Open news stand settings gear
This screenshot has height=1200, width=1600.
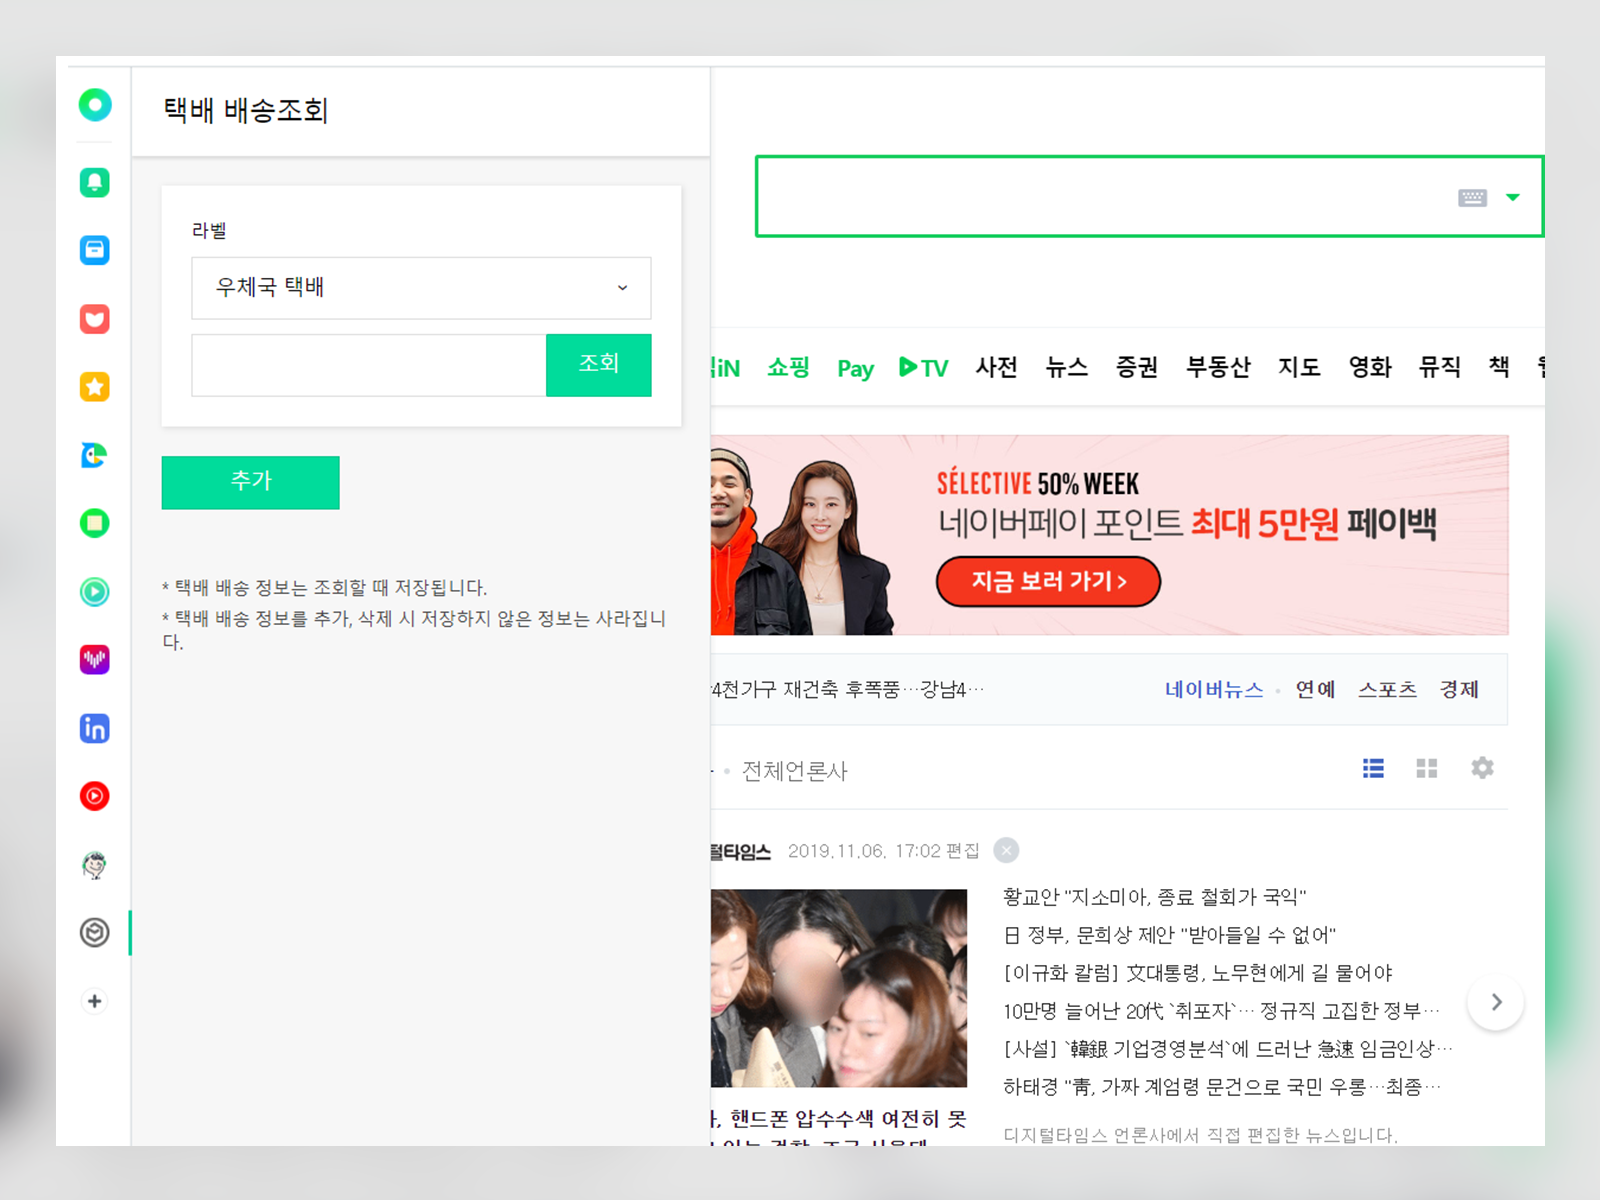point(1482,768)
